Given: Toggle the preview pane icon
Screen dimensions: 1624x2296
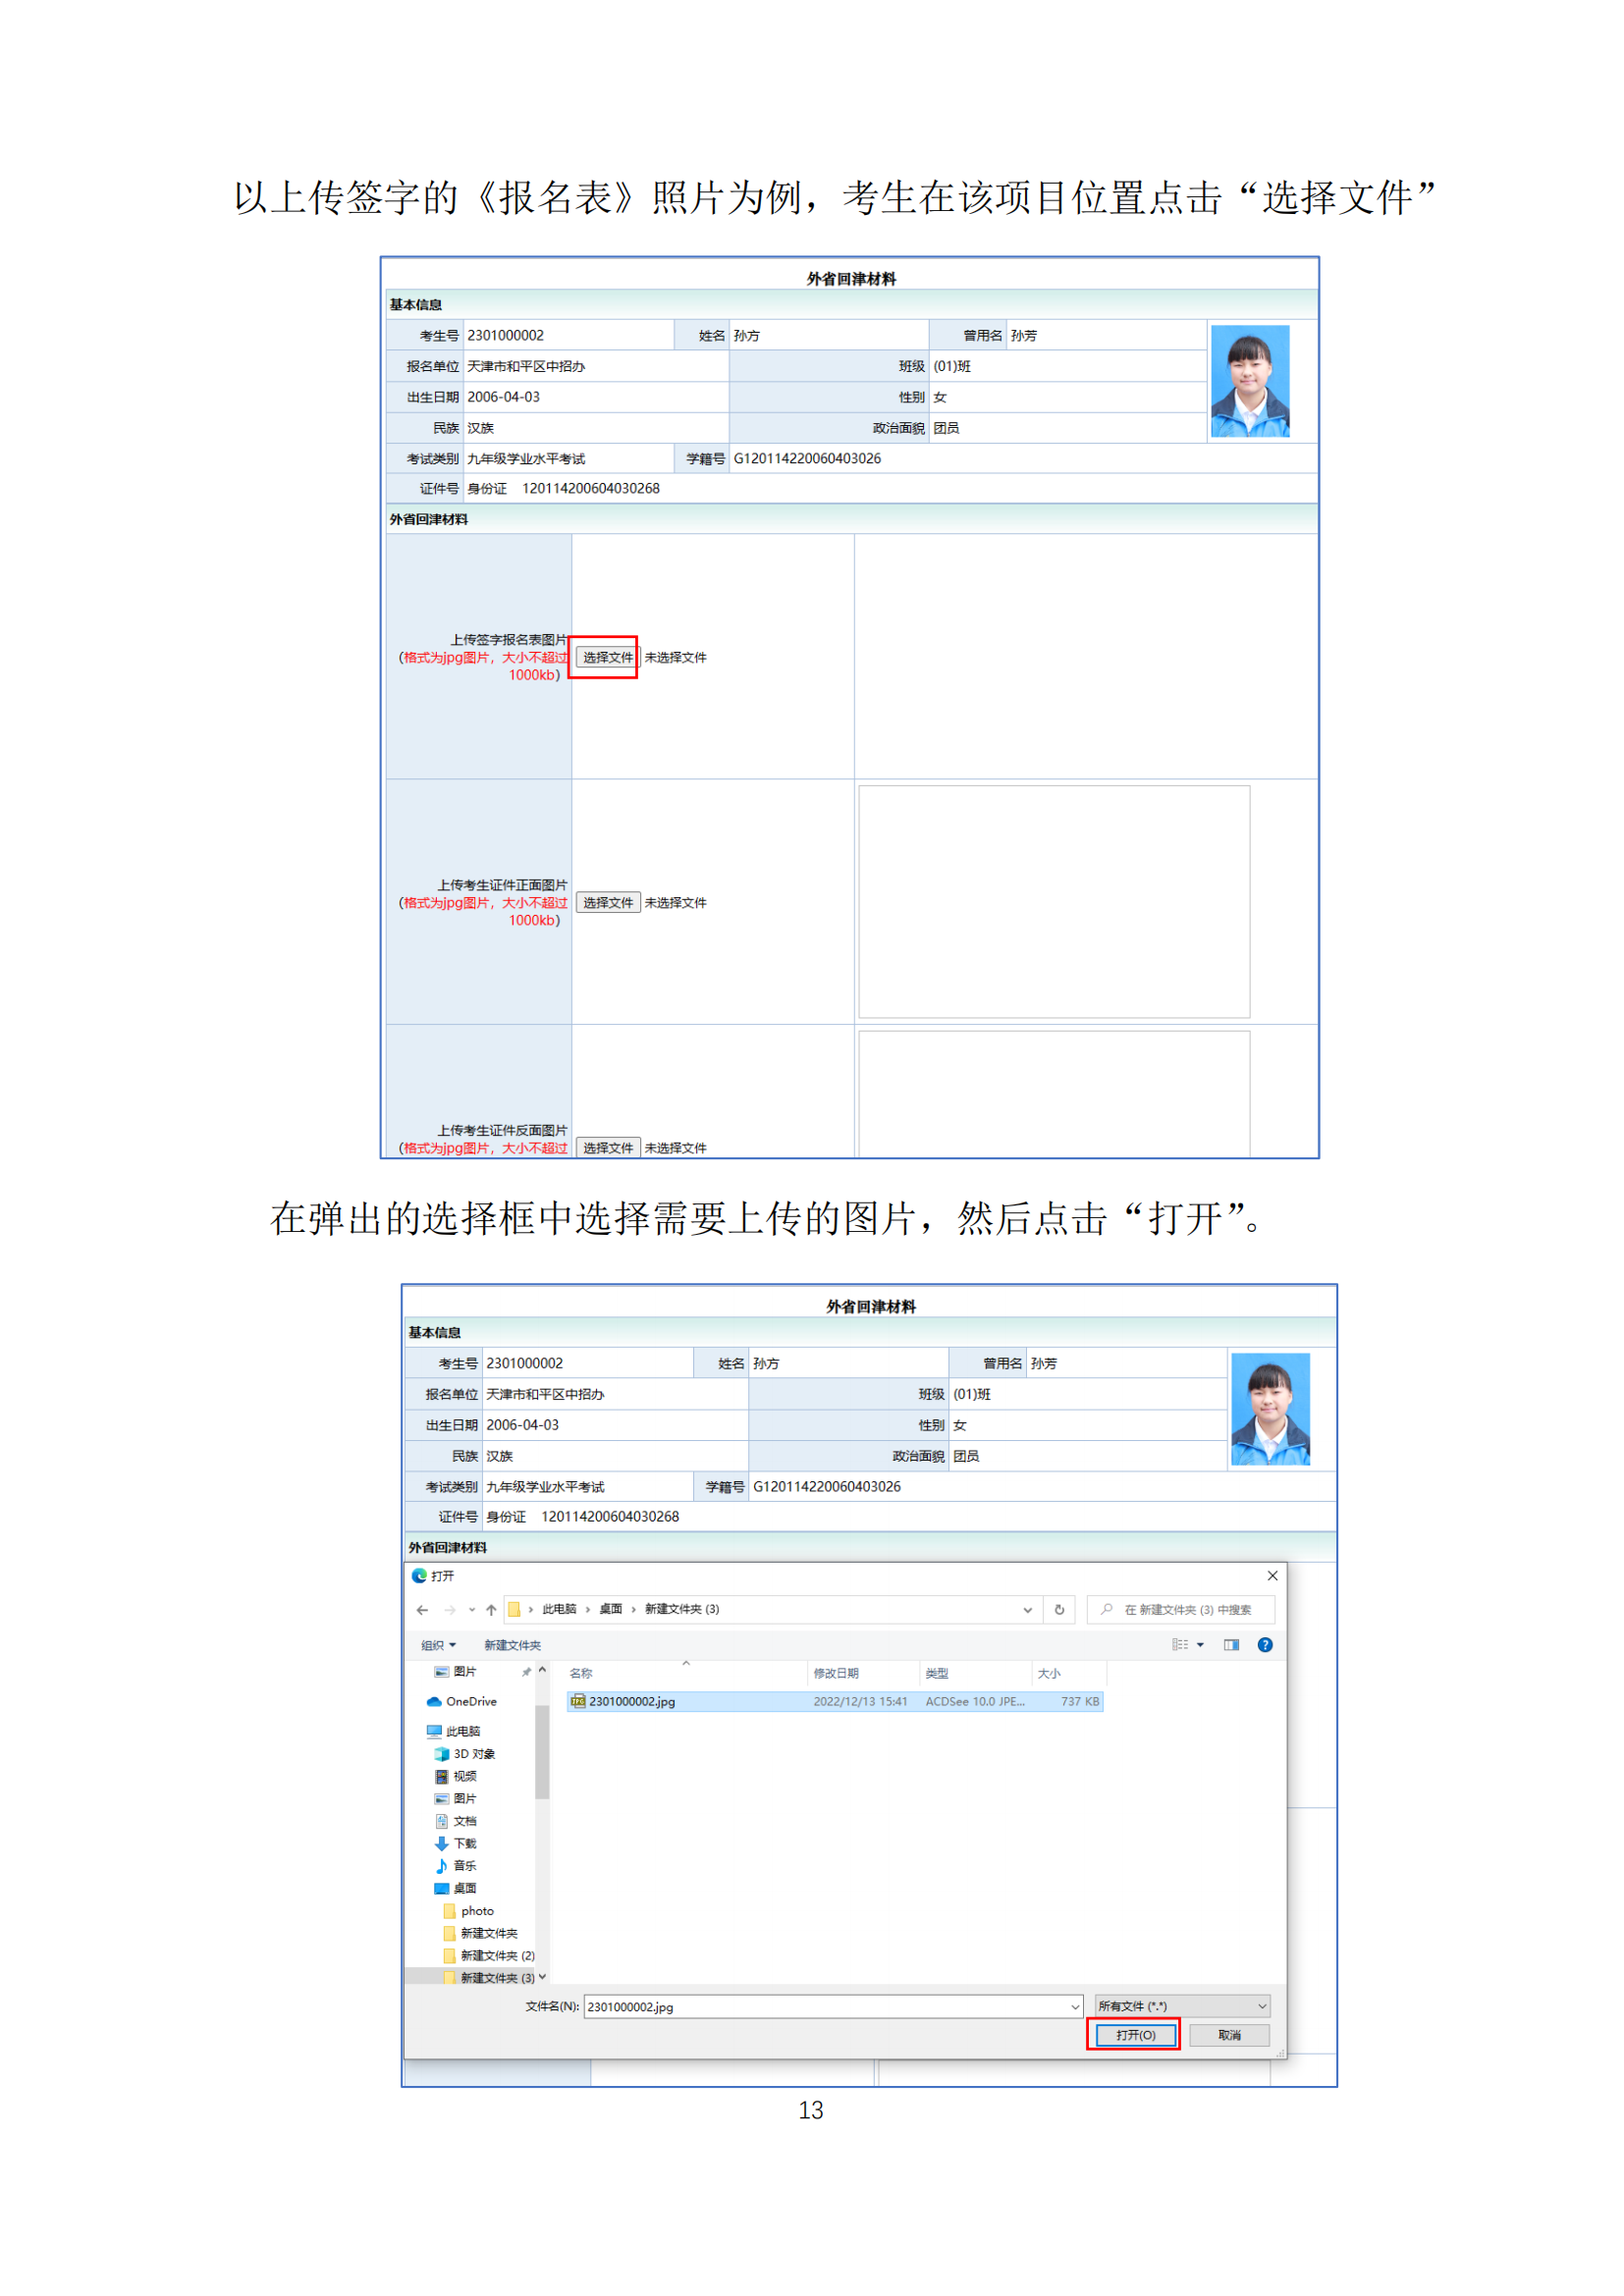Looking at the screenshot, I should (x=1231, y=1645).
